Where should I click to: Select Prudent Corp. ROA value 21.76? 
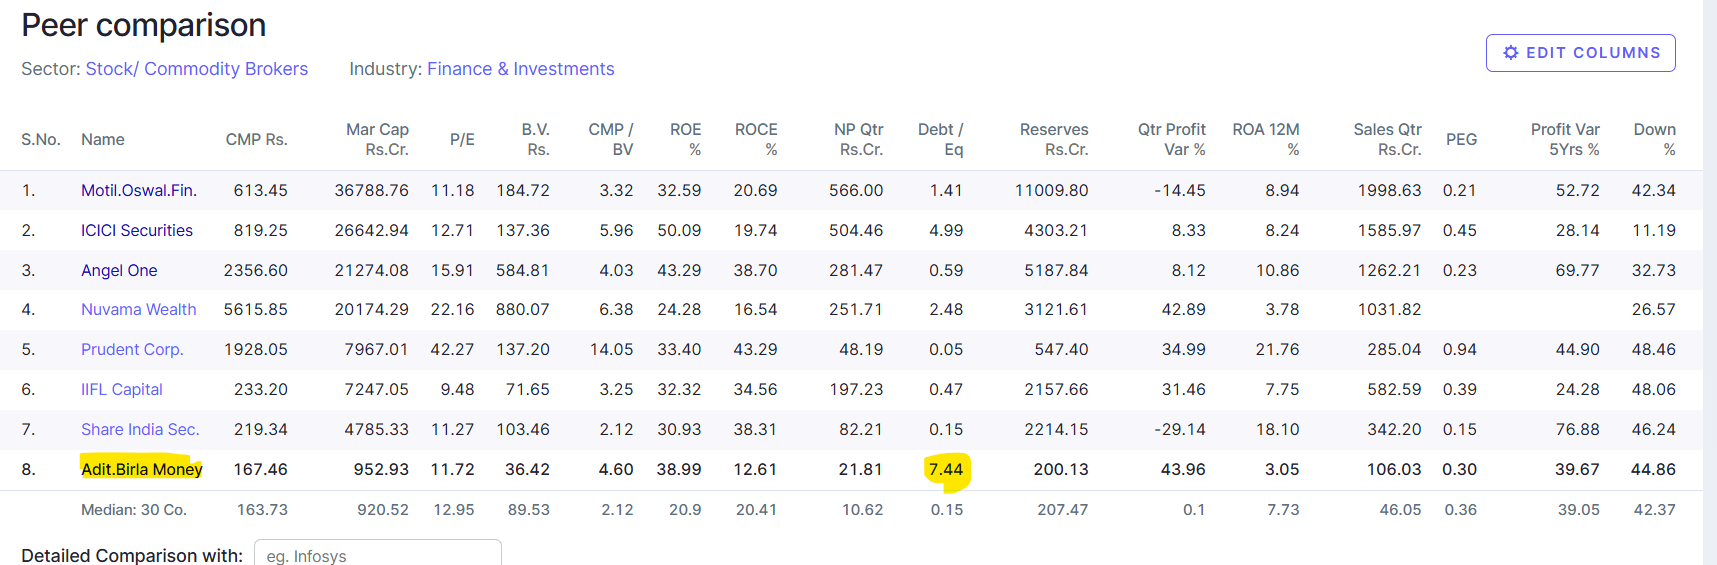click(1278, 350)
